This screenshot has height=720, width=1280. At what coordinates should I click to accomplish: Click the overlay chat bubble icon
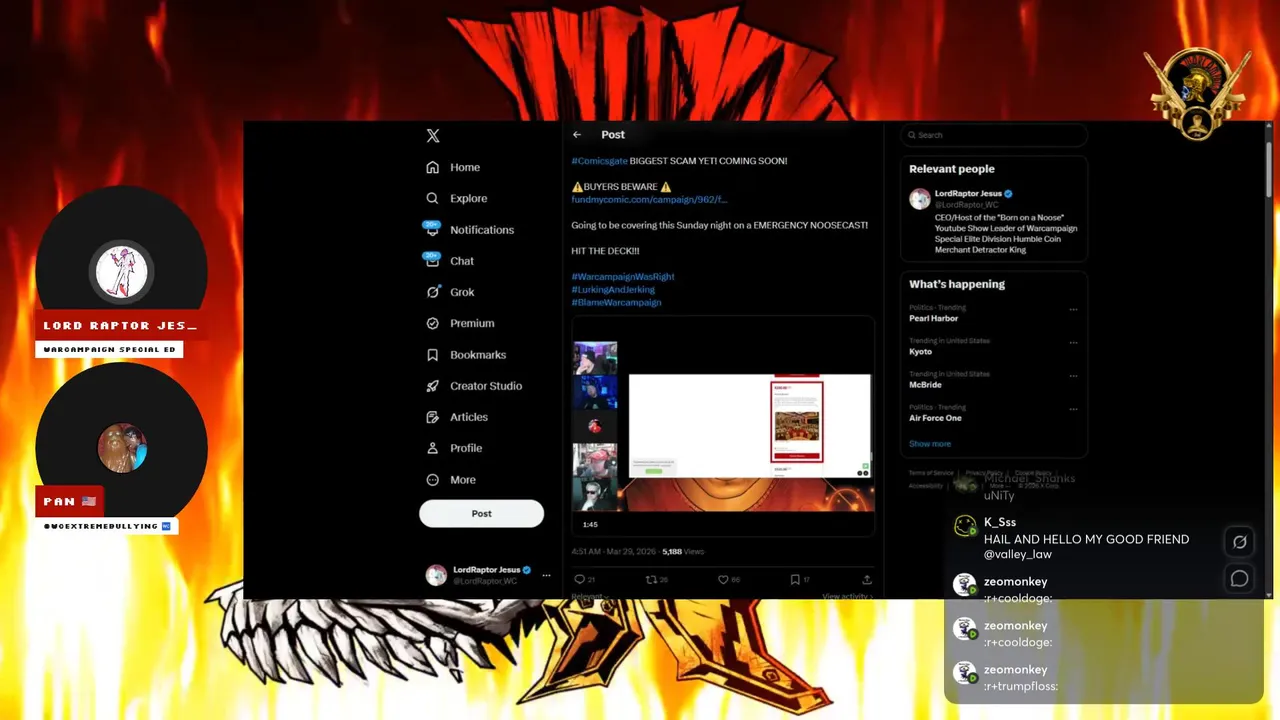[x=1239, y=578]
